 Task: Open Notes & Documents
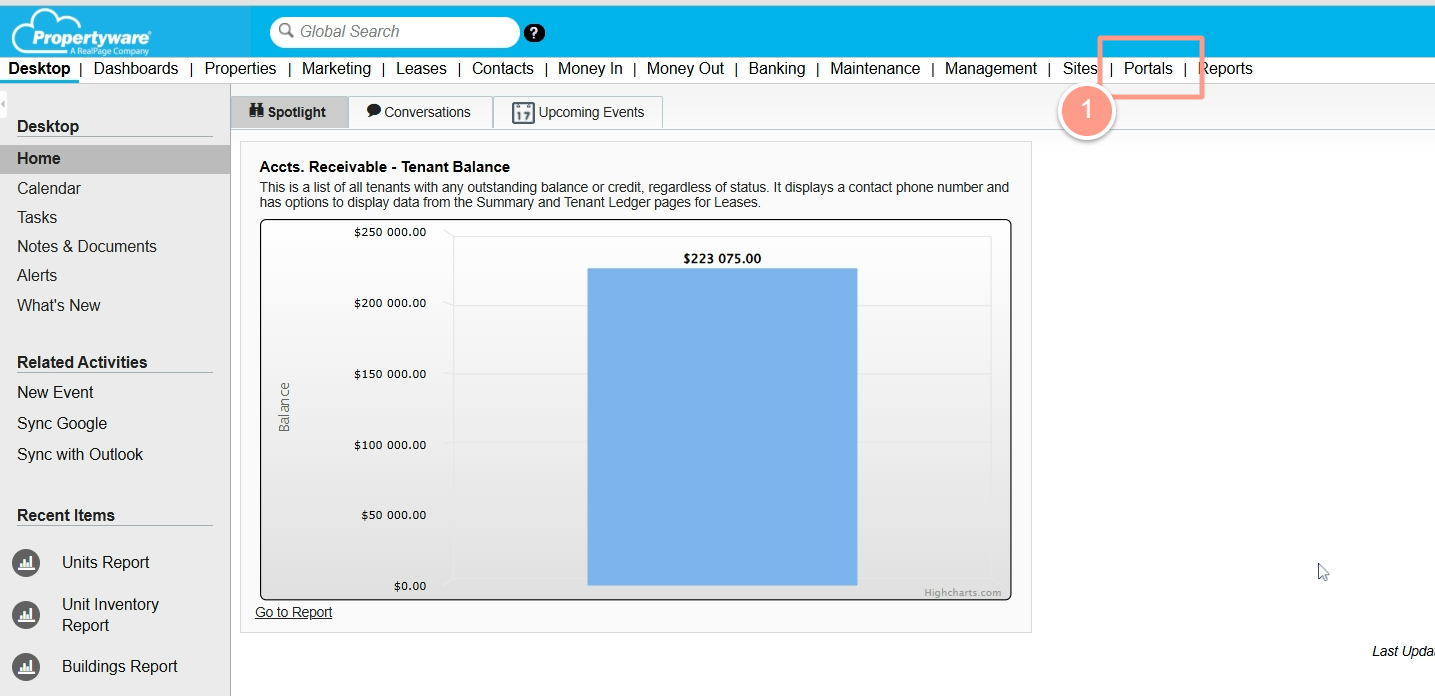coord(87,246)
